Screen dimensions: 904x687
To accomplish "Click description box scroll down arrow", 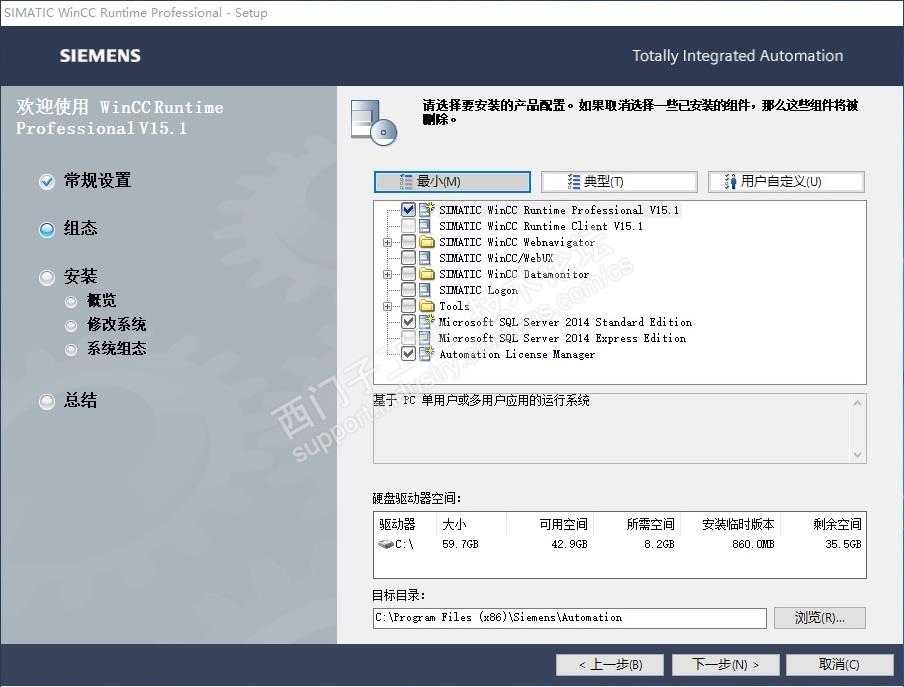I will tap(857, 455).
